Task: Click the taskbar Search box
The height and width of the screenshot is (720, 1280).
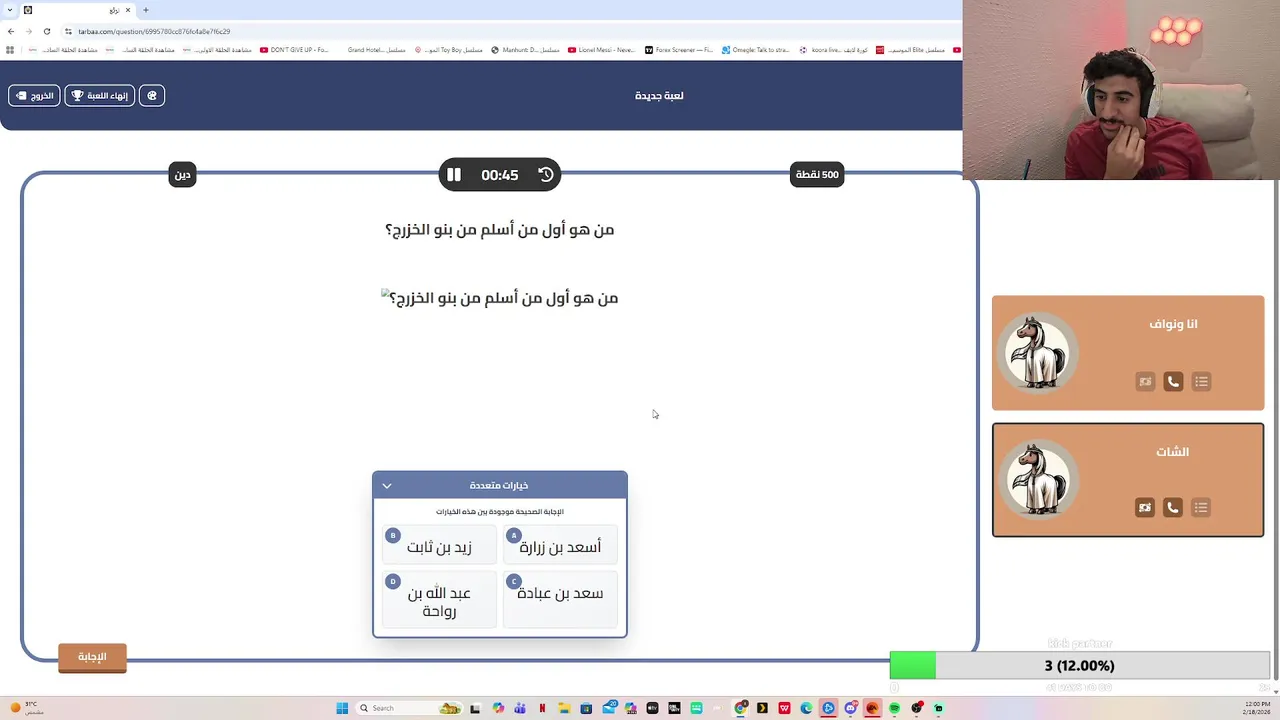Action: (408, 708)
